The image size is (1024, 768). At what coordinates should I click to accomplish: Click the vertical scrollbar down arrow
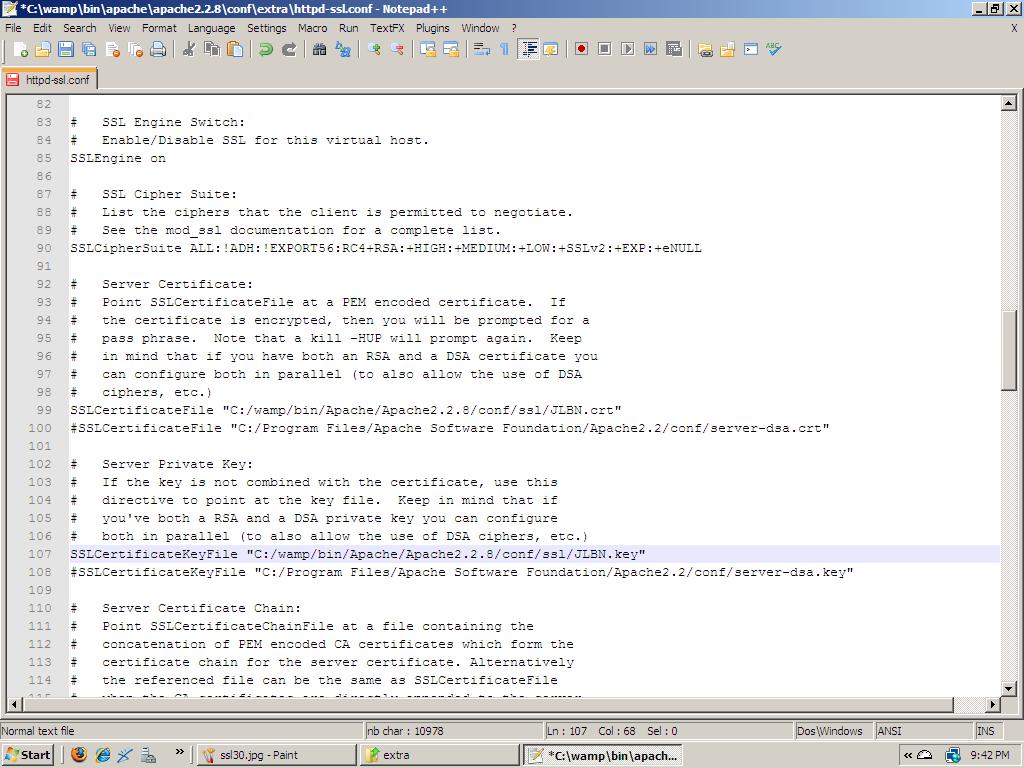click(x=1008, y=688)
